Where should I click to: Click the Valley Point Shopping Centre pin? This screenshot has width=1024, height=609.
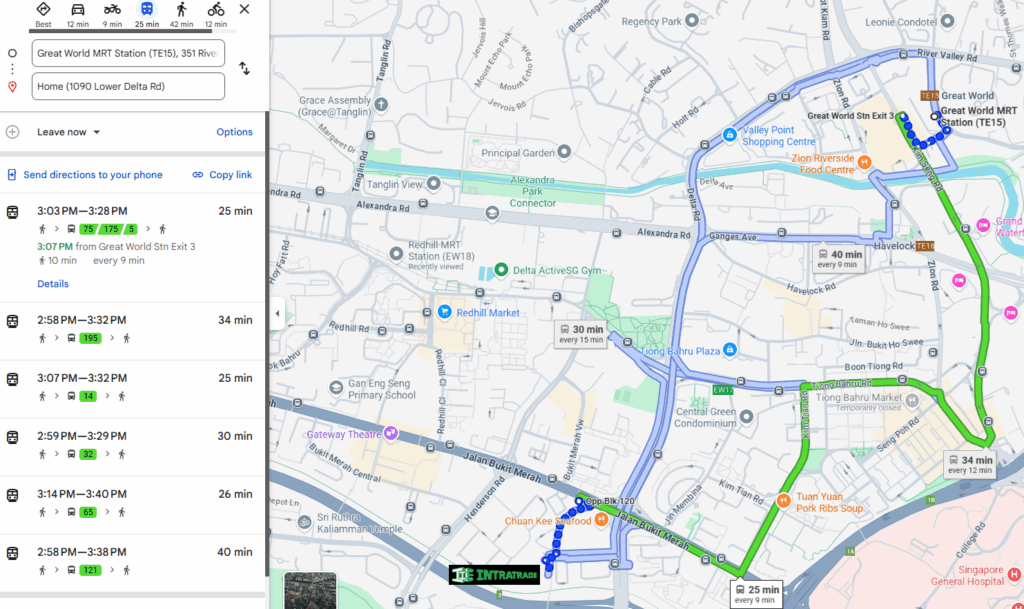[x=729, y=134]
